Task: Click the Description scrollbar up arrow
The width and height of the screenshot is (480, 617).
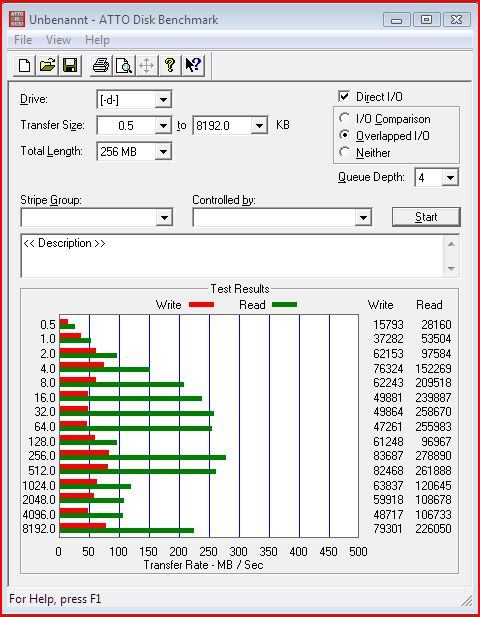Action: click(451, 244)
